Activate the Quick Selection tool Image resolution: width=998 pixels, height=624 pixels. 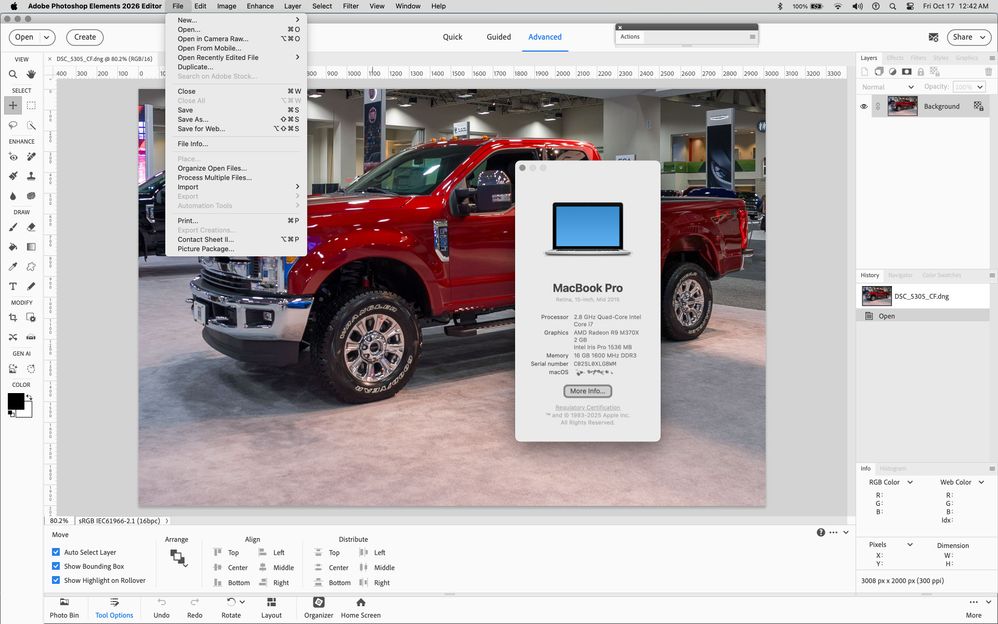[x=31, y=126]
